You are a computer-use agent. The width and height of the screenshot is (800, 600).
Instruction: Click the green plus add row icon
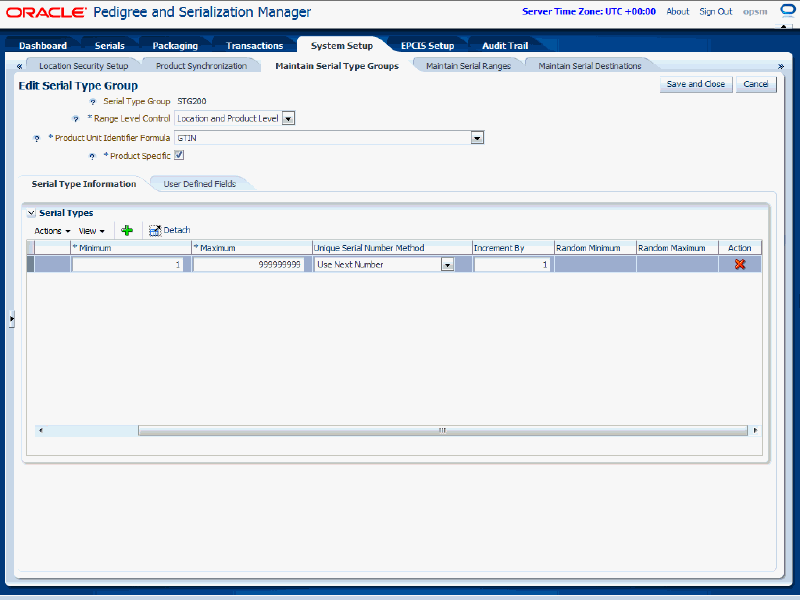[x=127, y=231]
